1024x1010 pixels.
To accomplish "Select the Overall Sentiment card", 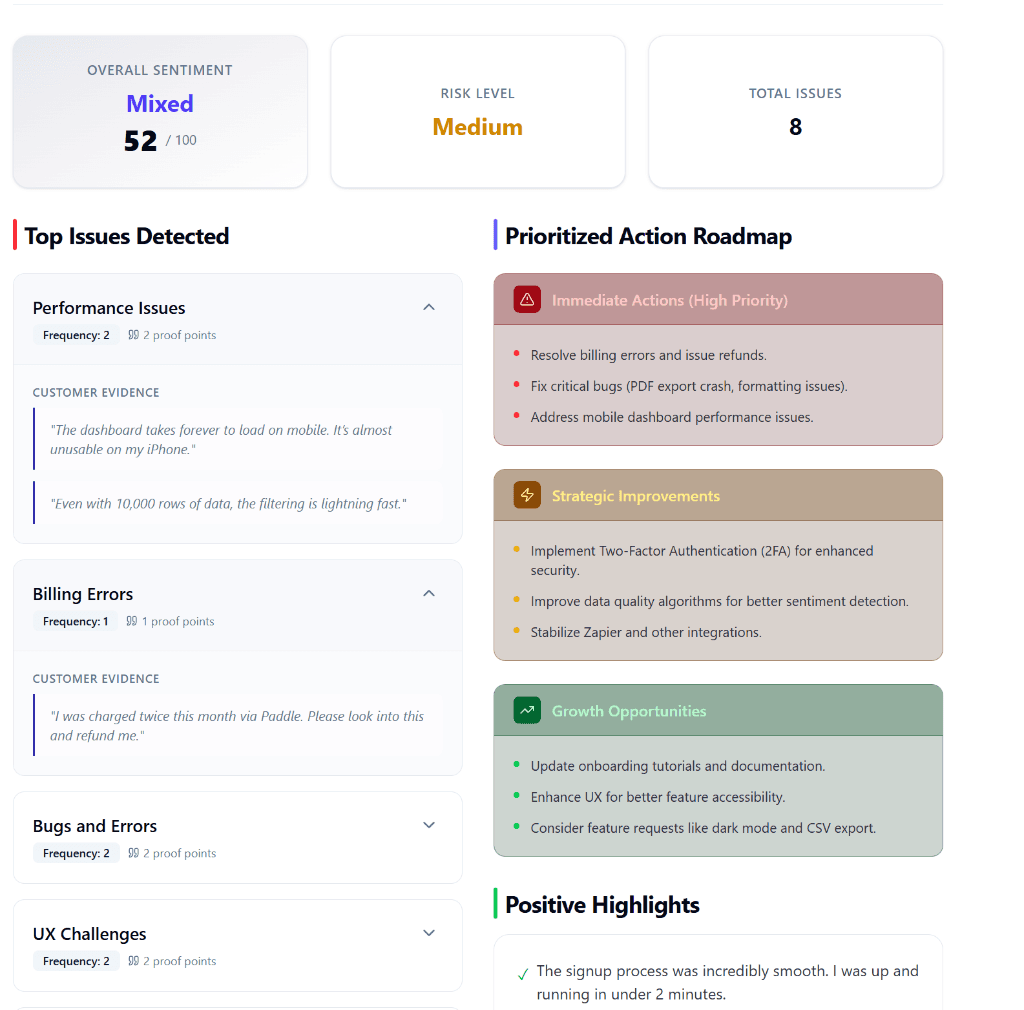I will [159, 111].
